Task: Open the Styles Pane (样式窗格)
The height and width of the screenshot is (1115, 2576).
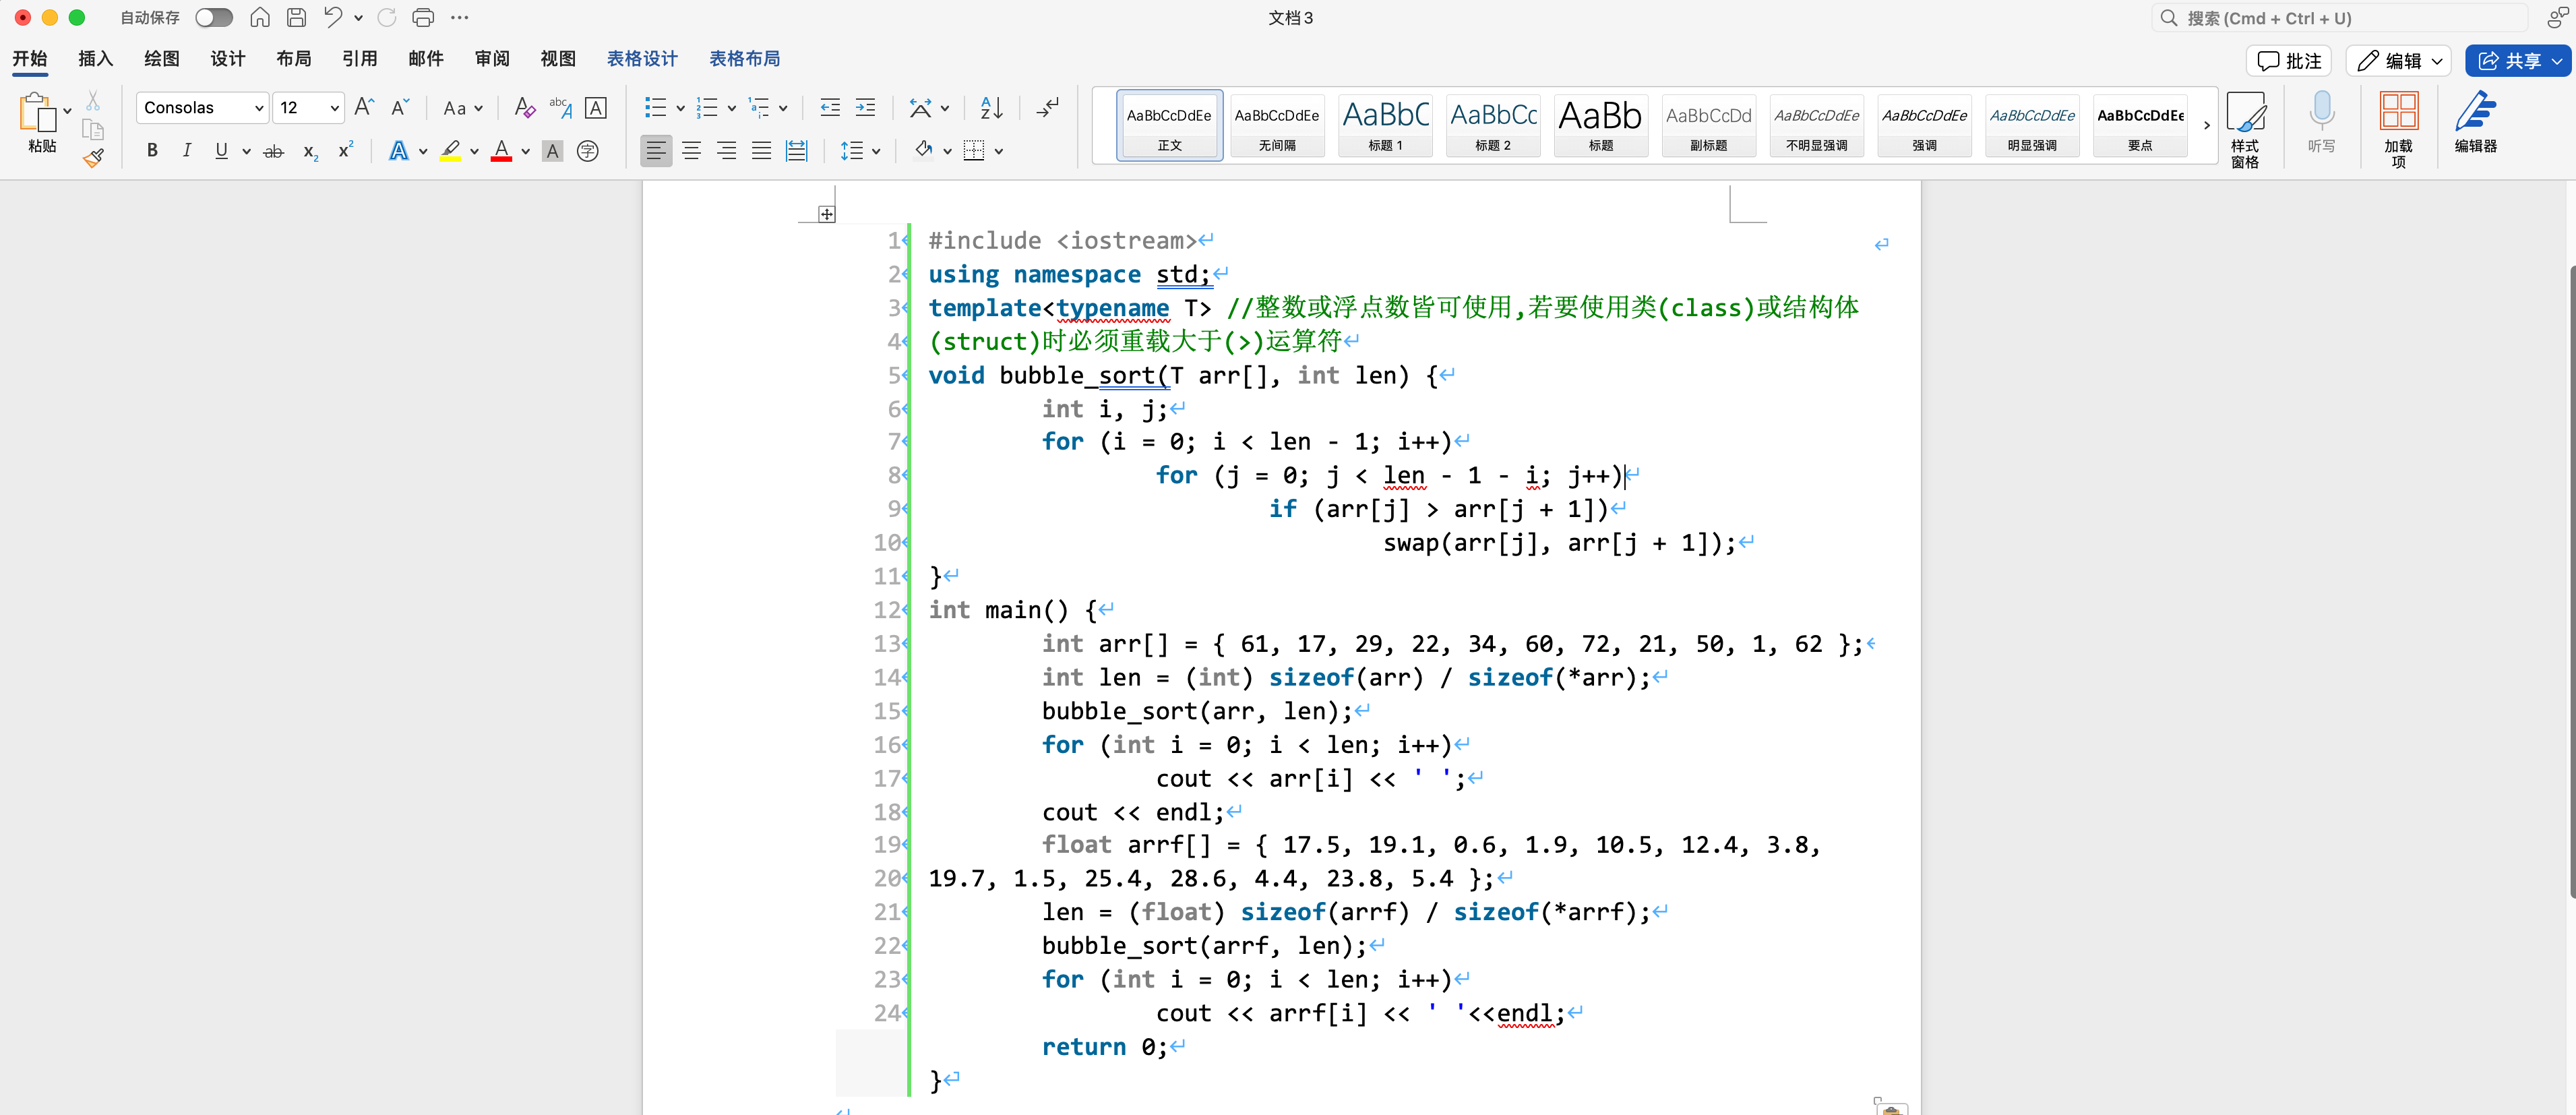Action: tap(2245, 129)
